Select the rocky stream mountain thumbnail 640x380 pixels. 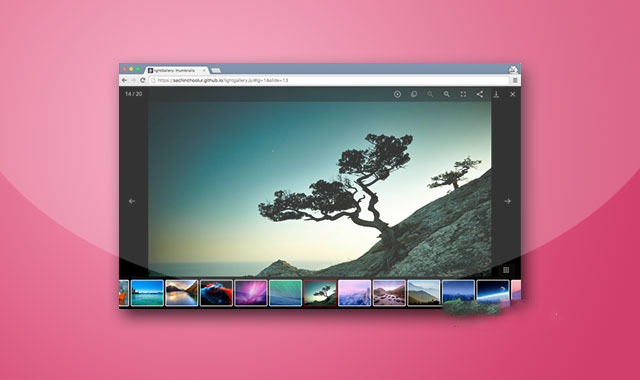pyautogui.click(x=389, y=293)
